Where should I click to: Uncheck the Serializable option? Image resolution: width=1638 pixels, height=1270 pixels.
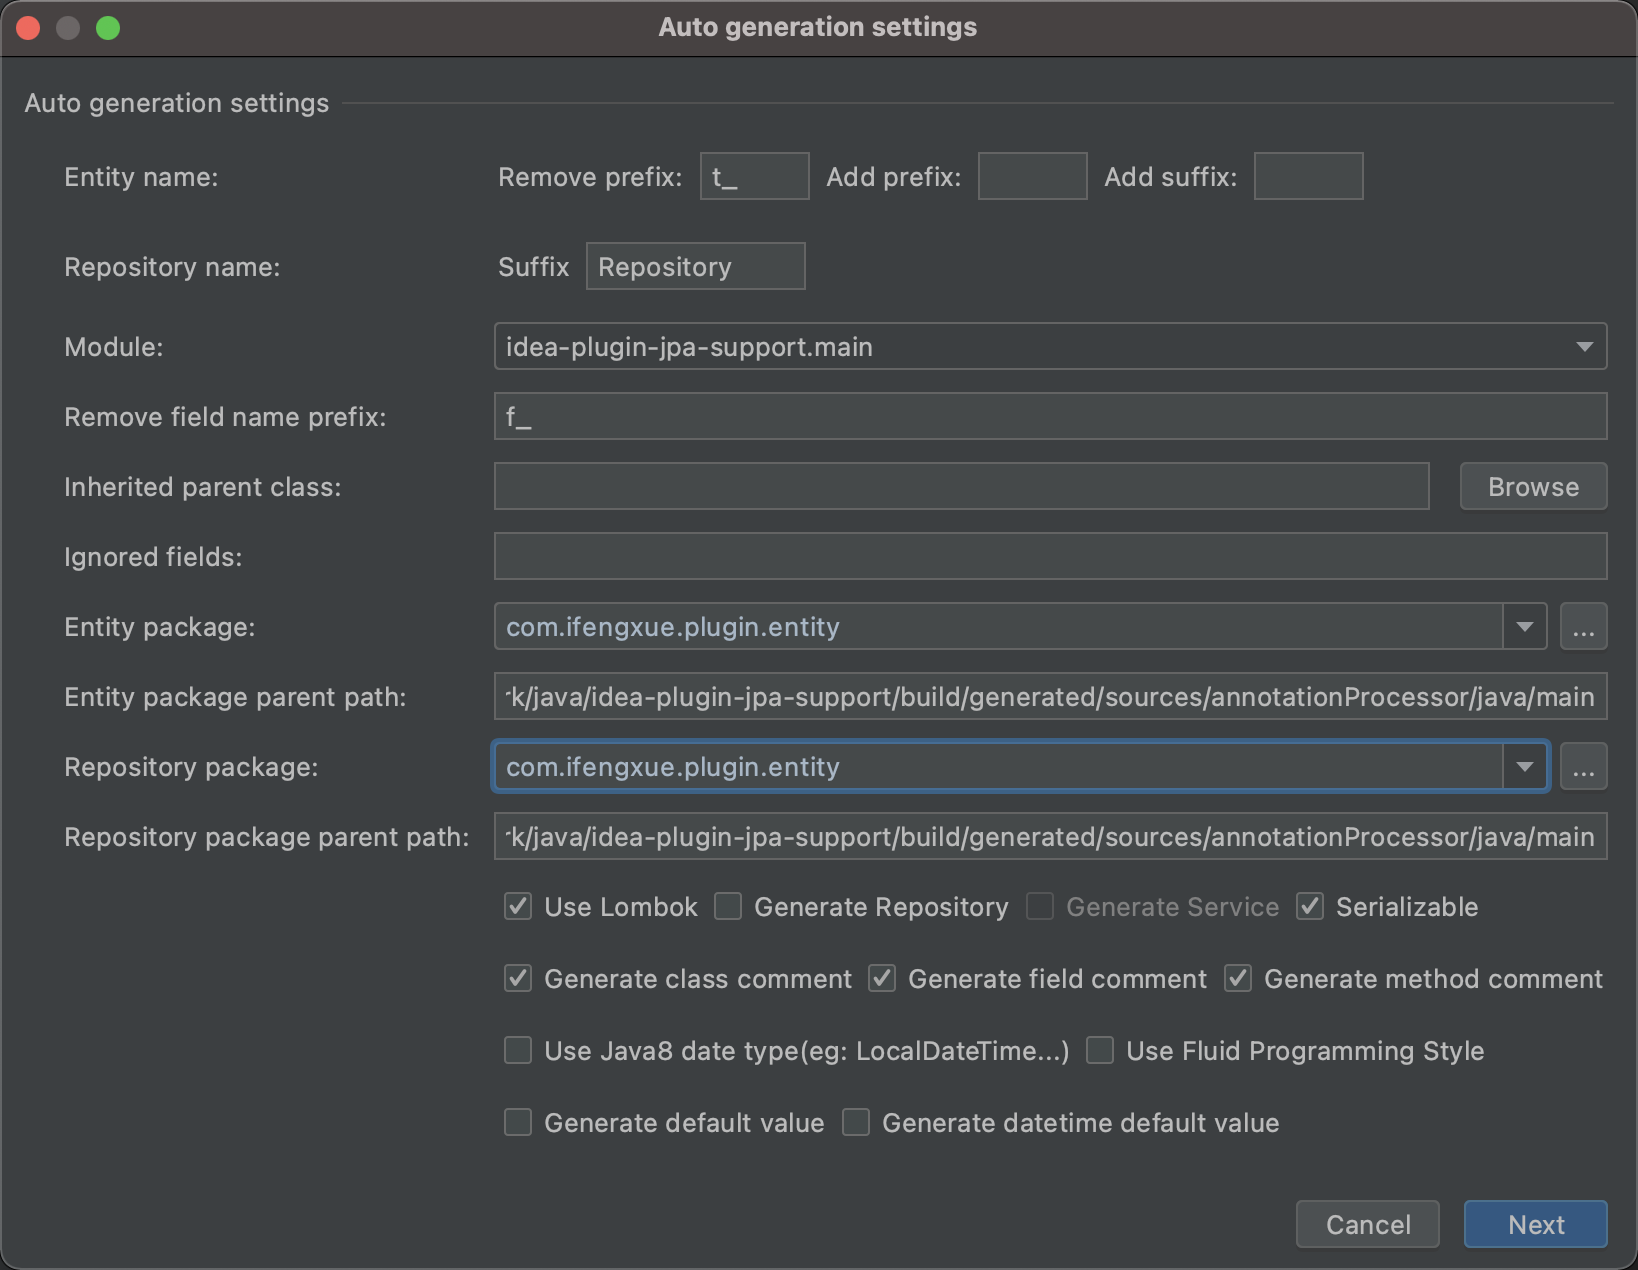[x=1310, y=907]
